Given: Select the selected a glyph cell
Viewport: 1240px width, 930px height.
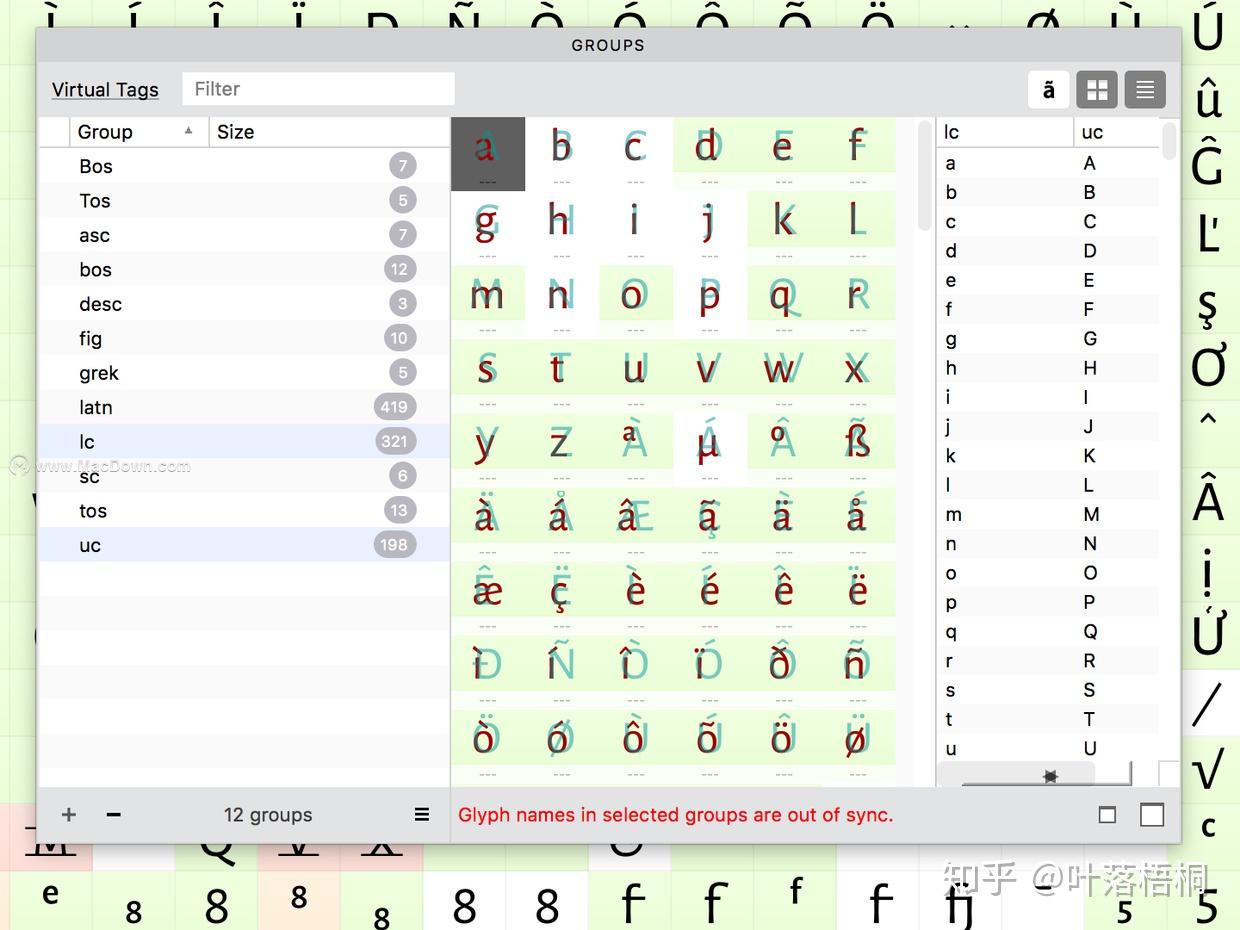Looking at the screenshot, I should [x=487, y=154].
